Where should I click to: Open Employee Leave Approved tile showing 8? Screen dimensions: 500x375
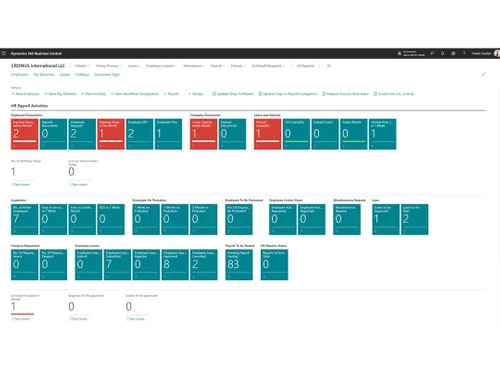pos(175,265)
